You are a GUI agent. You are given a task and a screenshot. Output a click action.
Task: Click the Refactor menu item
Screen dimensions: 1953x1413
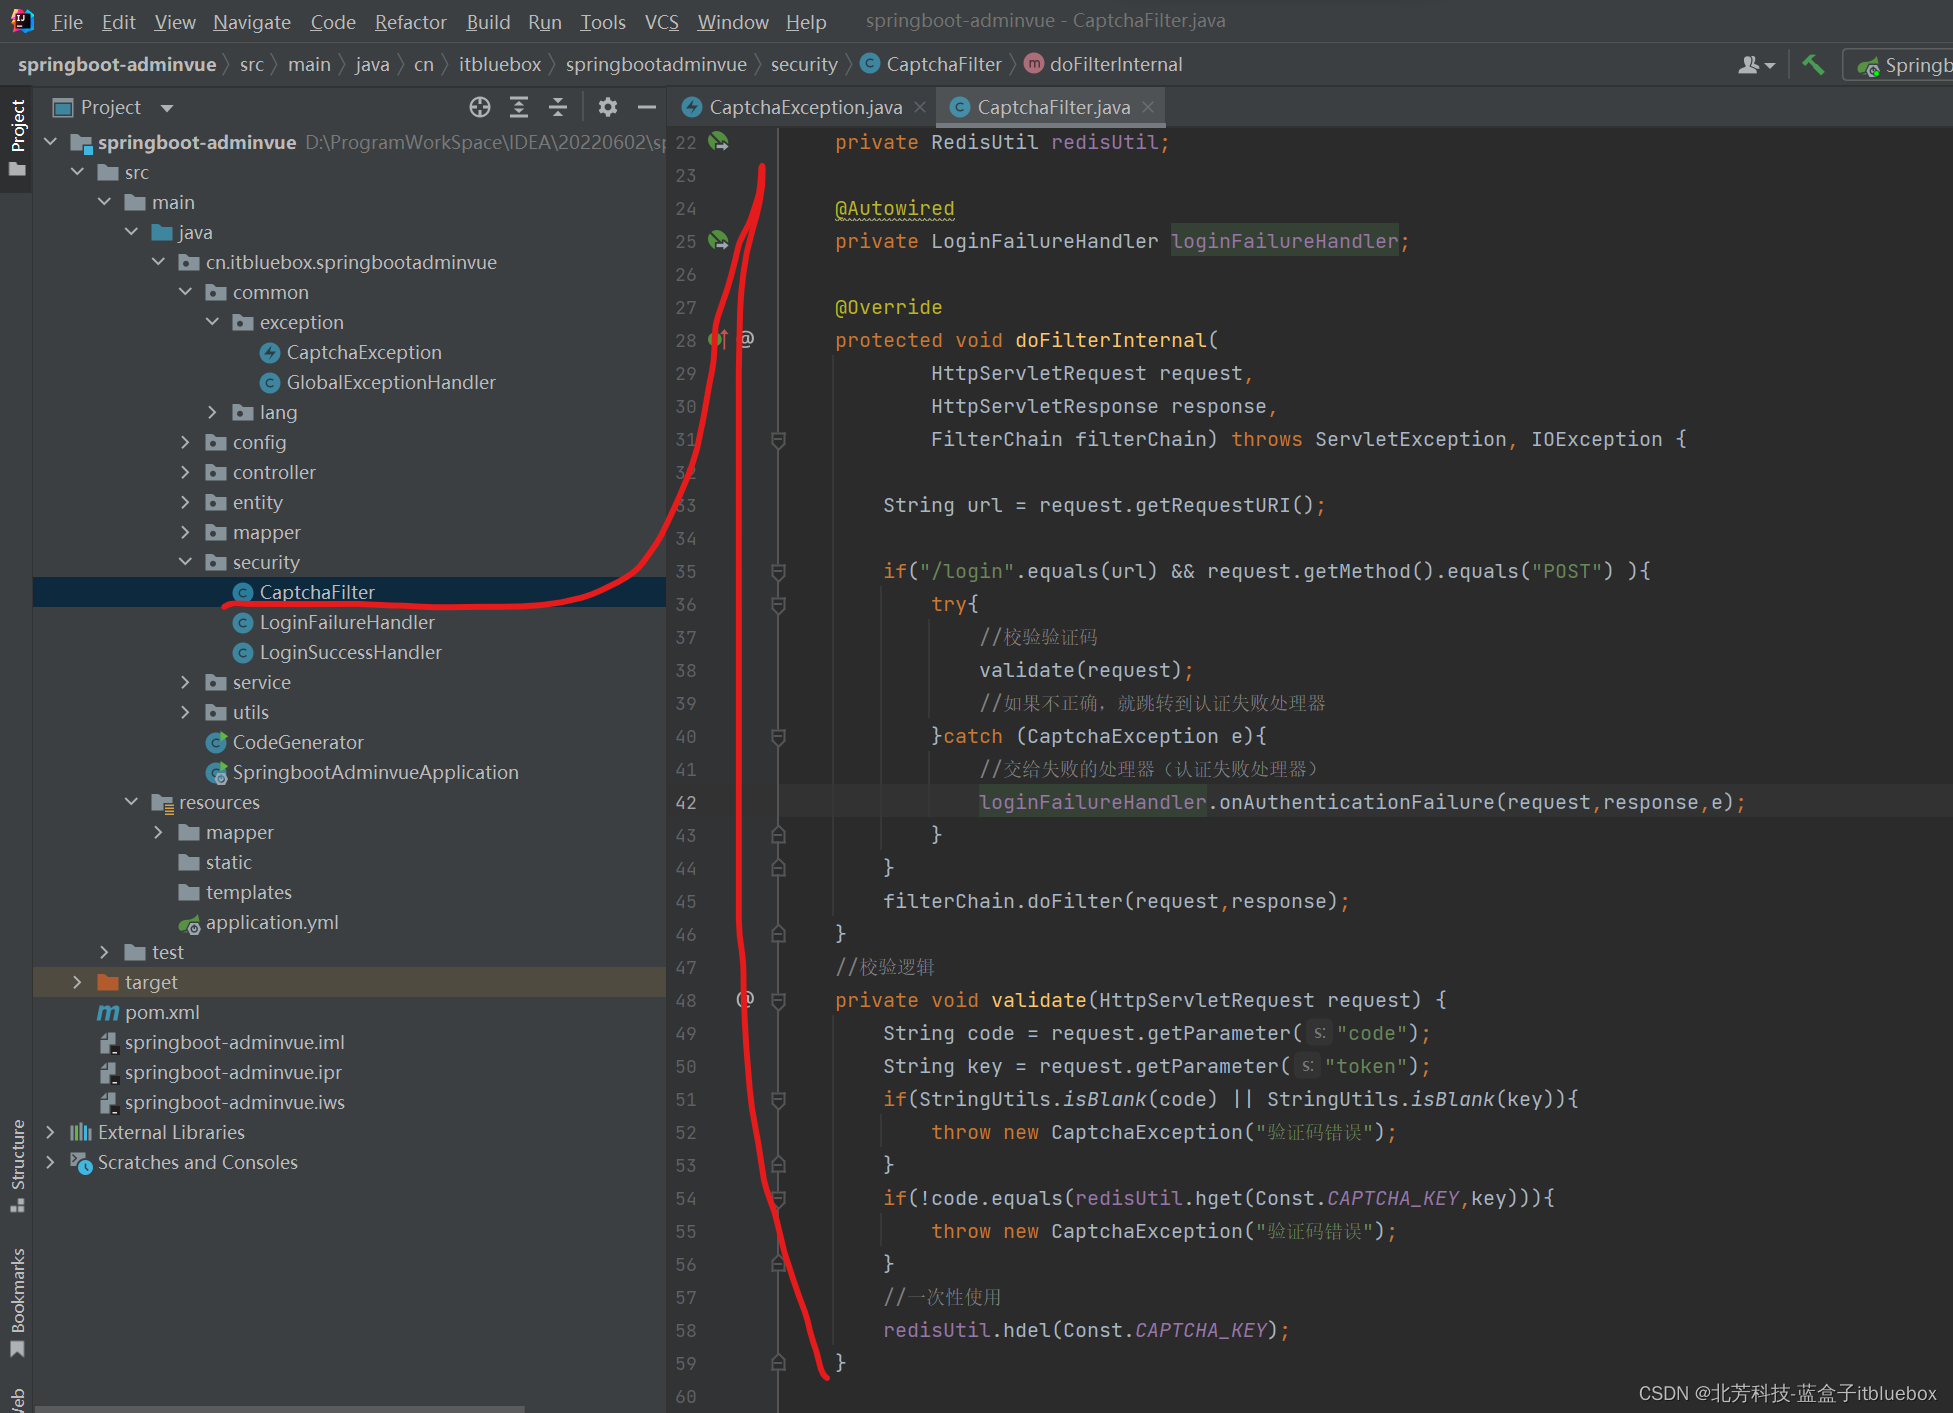click(x=409, y=20)
